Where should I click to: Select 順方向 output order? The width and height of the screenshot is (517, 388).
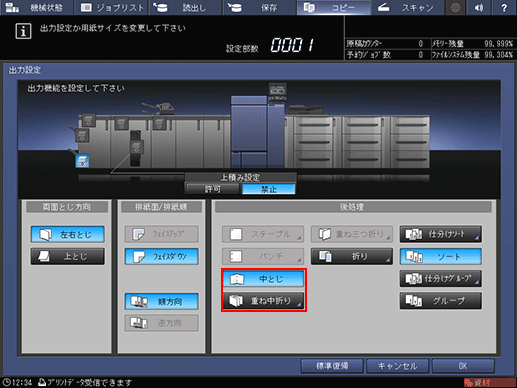click(x=162, y=301)
